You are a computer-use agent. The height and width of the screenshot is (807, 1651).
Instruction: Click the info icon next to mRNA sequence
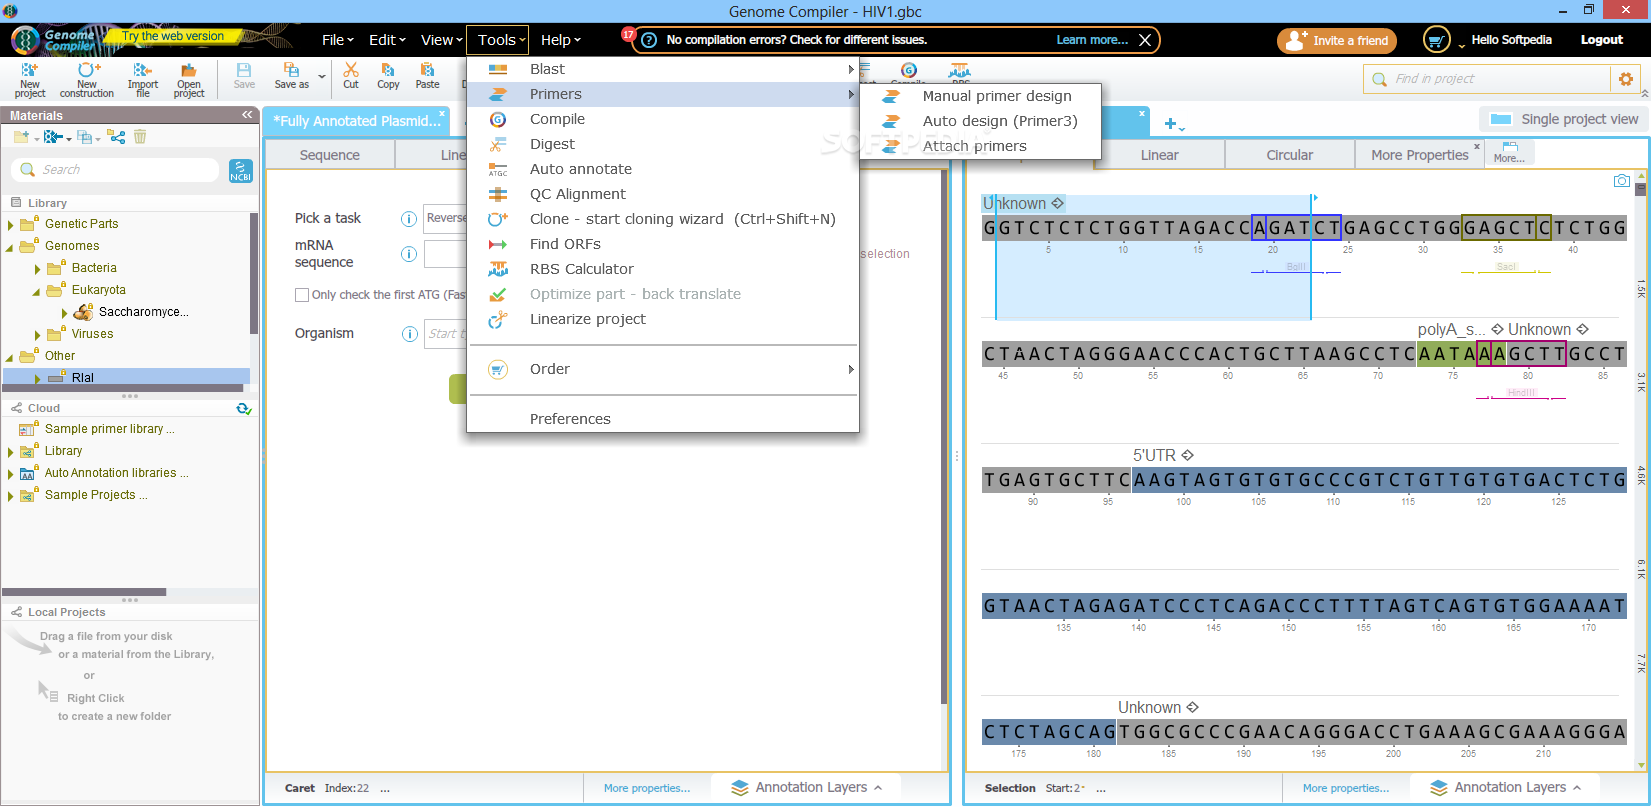click(409, 254)
